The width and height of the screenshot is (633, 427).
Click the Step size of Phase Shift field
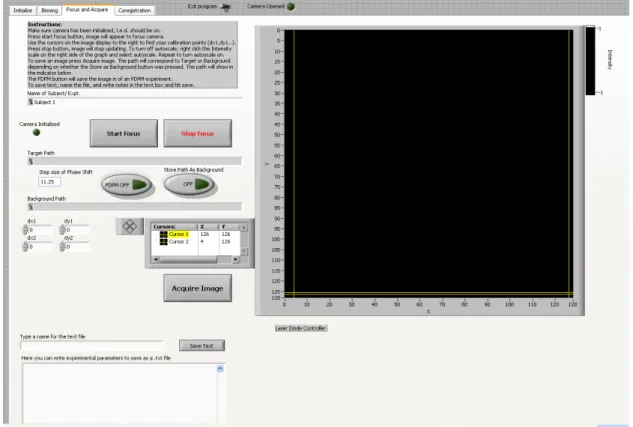(x=49, y=182)
